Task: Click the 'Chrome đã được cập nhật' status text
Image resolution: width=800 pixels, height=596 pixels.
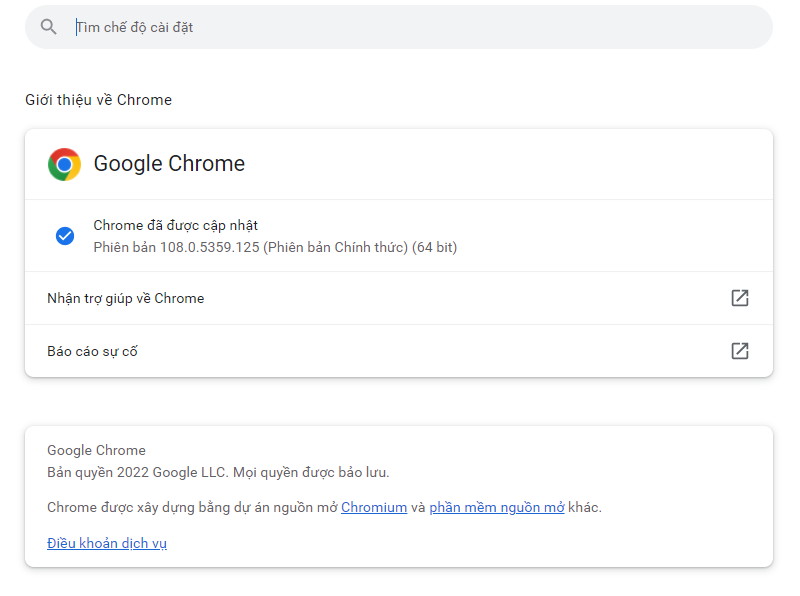Action: pos(176,225)
